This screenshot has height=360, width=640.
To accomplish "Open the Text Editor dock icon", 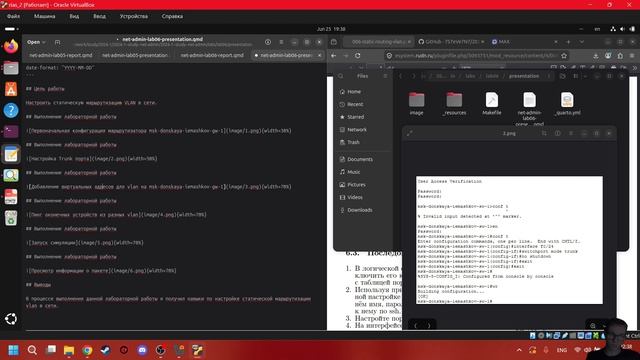I will (11, 154).
